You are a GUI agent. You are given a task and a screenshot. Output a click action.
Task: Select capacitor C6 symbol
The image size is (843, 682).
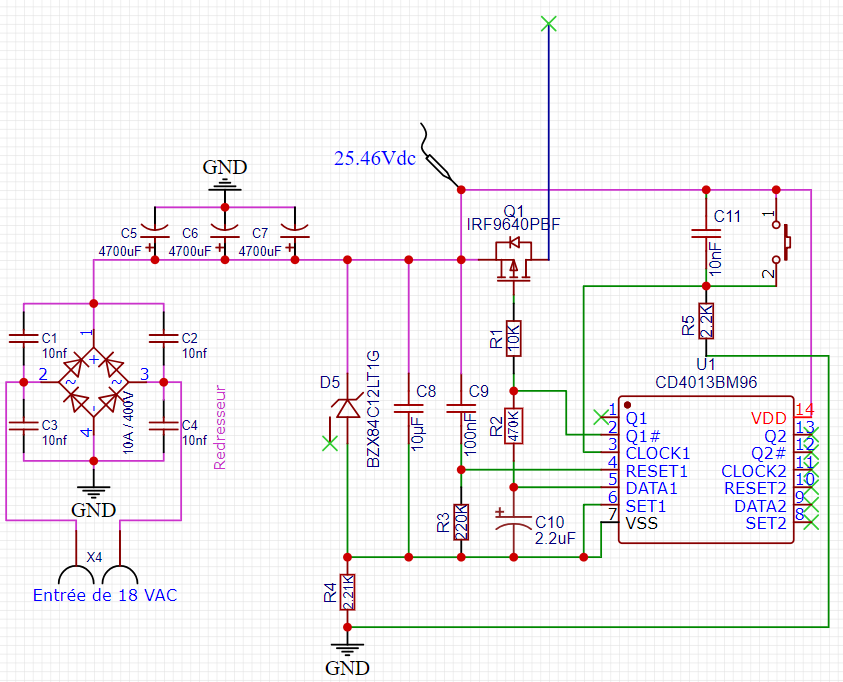pos(225,232)
